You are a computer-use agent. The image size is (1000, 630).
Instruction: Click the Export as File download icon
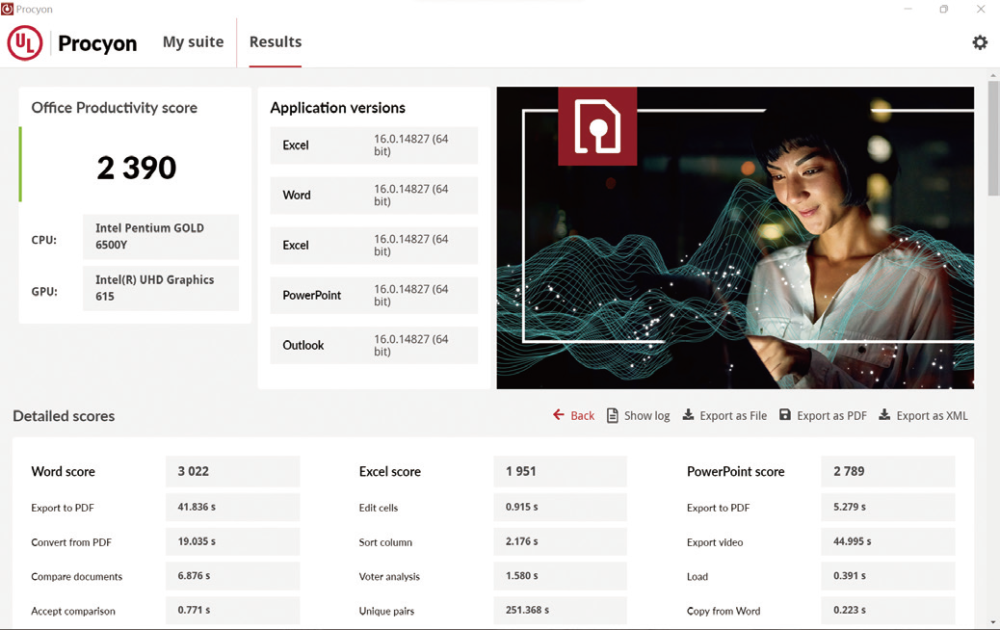tap(688, 415)
